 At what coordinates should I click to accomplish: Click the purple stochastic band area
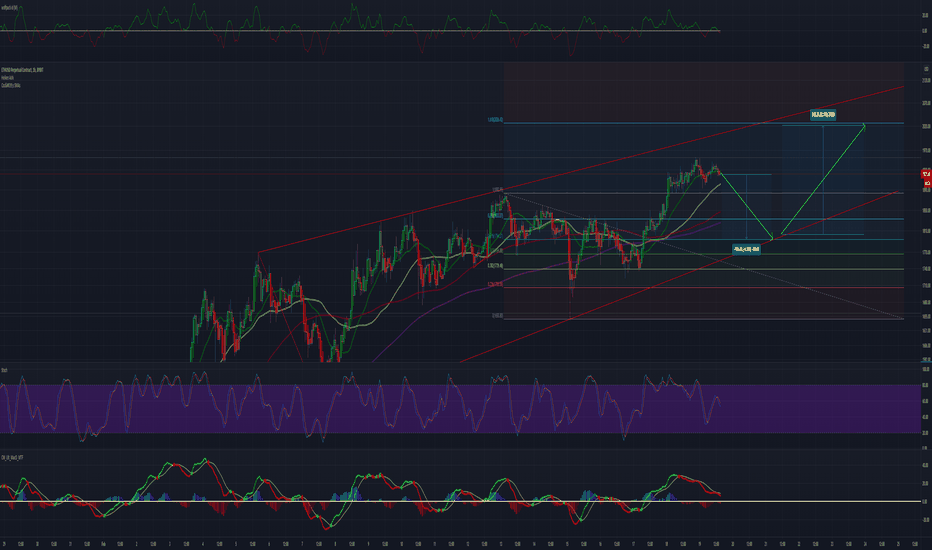click(x=460, y=408)
